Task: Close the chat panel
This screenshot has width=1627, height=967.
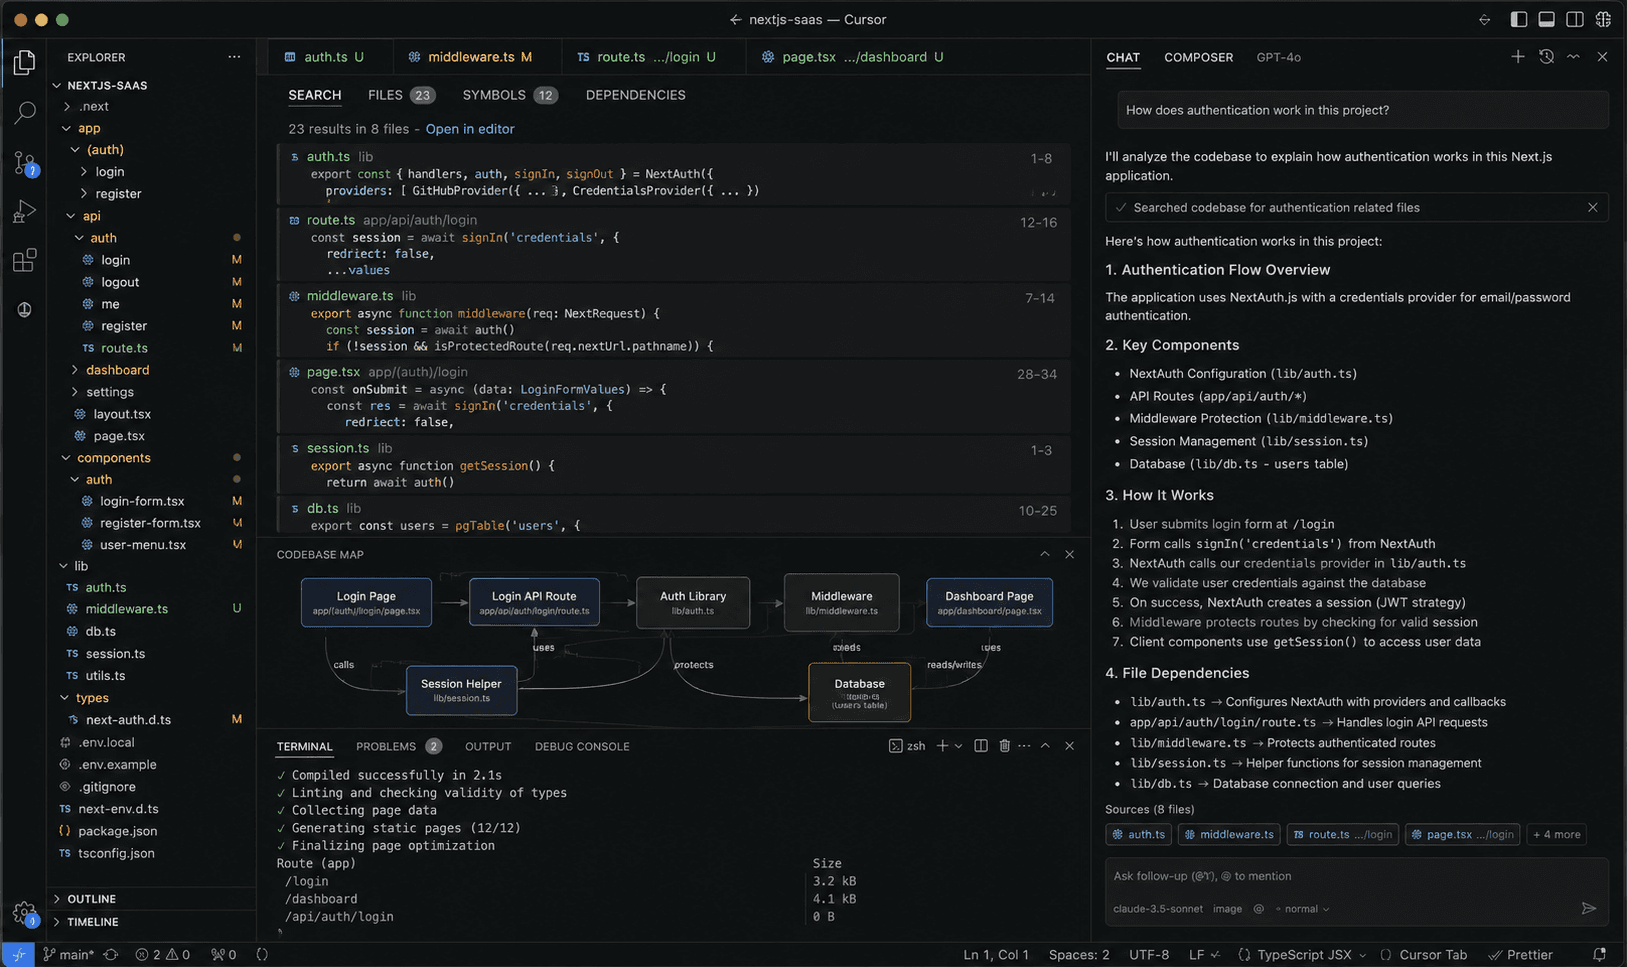Action: 1602,57
